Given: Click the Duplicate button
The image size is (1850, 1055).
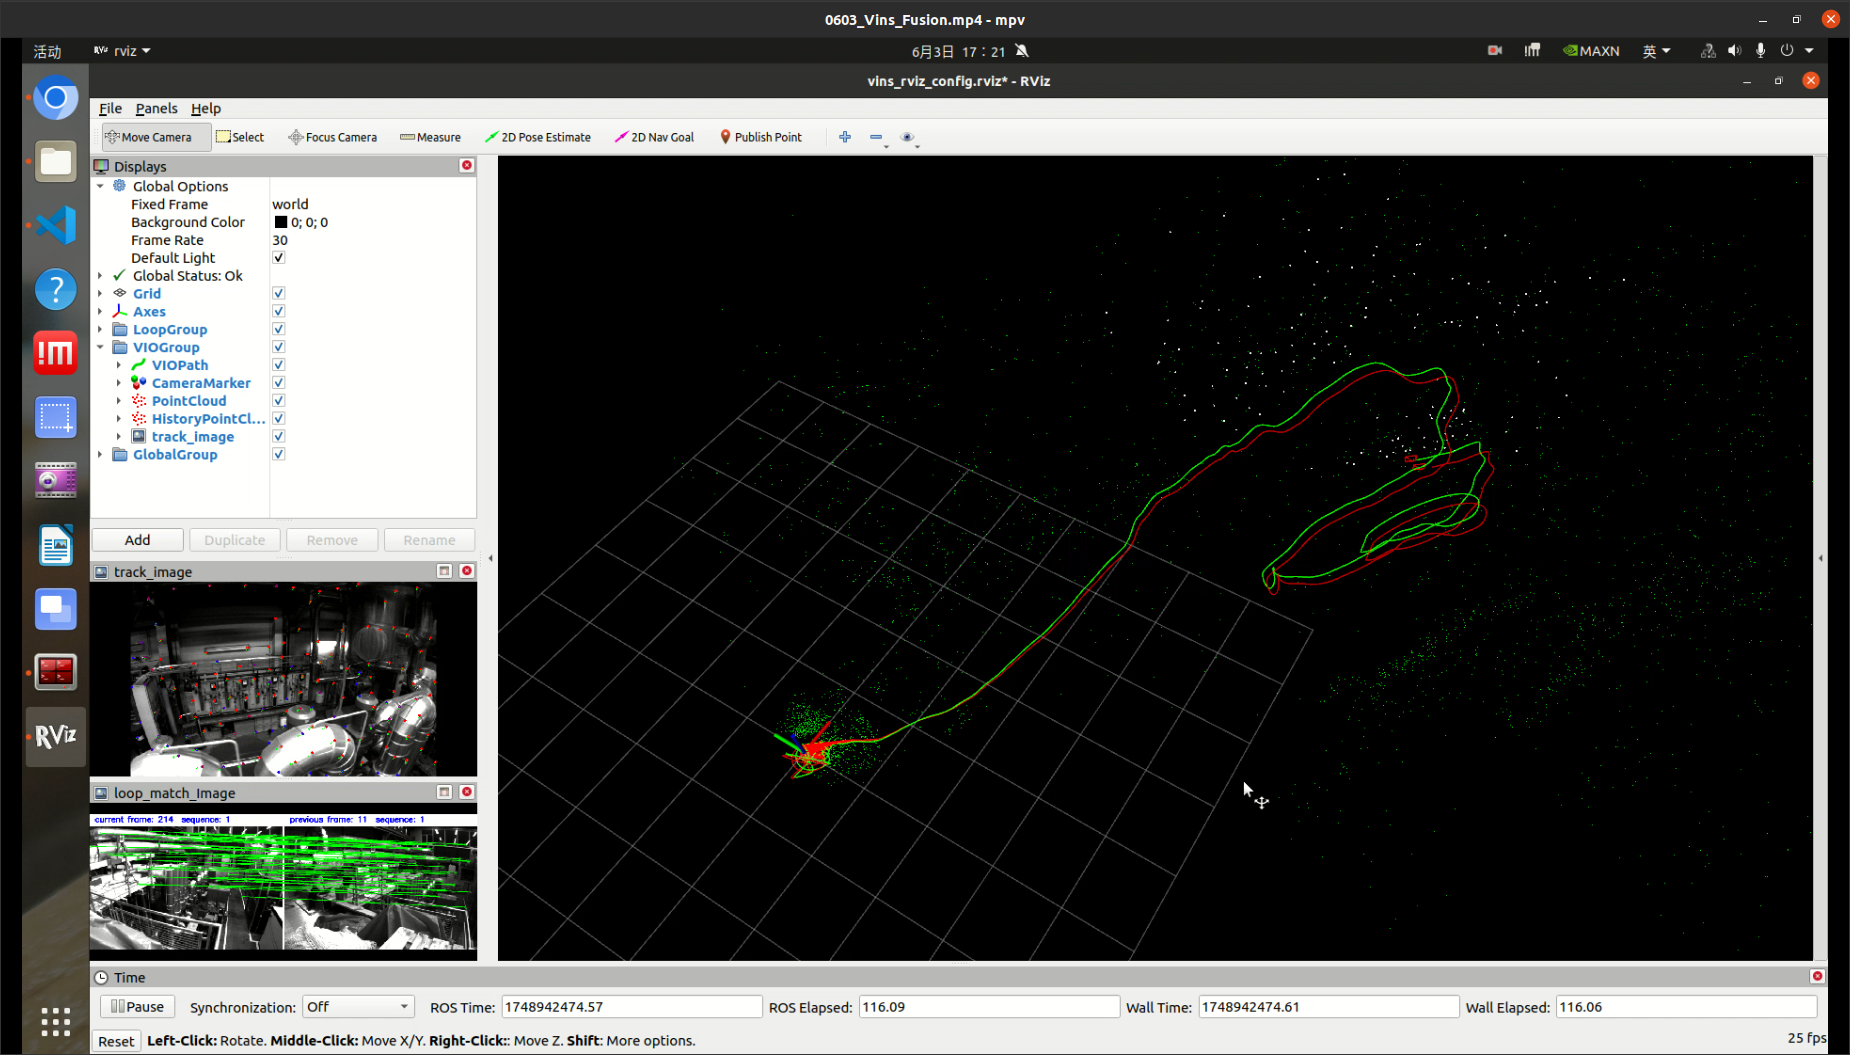Looking at the screenshot, I should (x=235, y=540).
